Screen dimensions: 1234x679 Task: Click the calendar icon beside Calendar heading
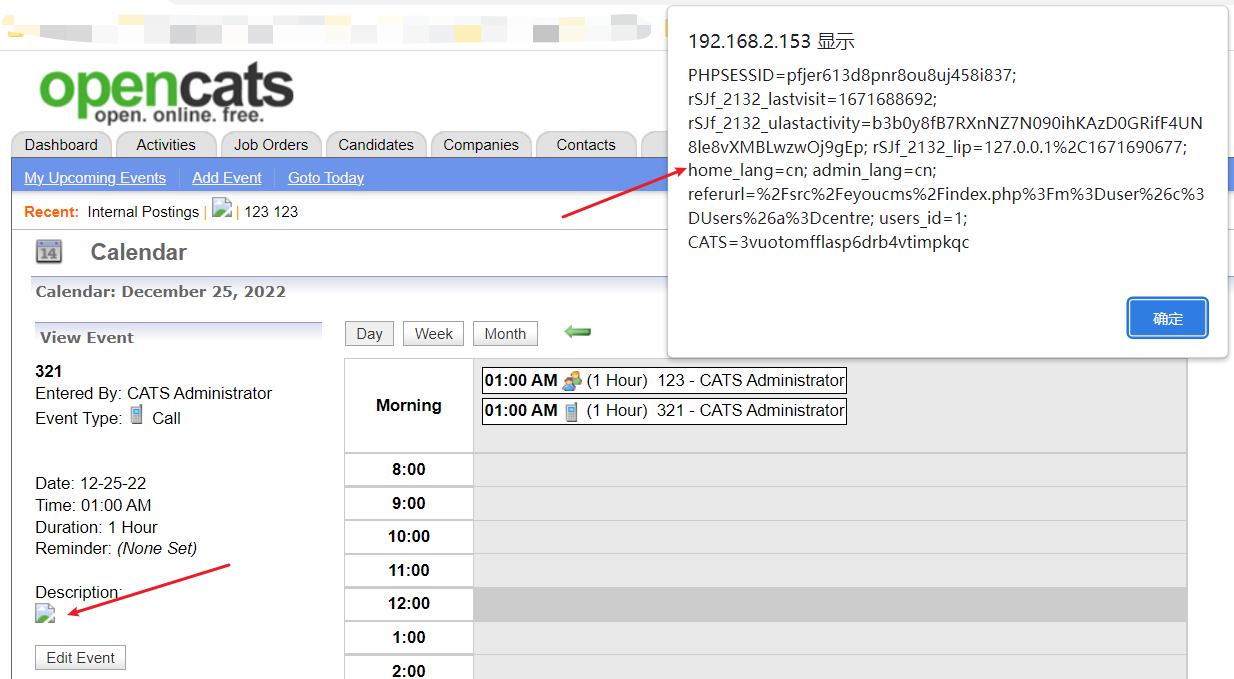(48, 251)
